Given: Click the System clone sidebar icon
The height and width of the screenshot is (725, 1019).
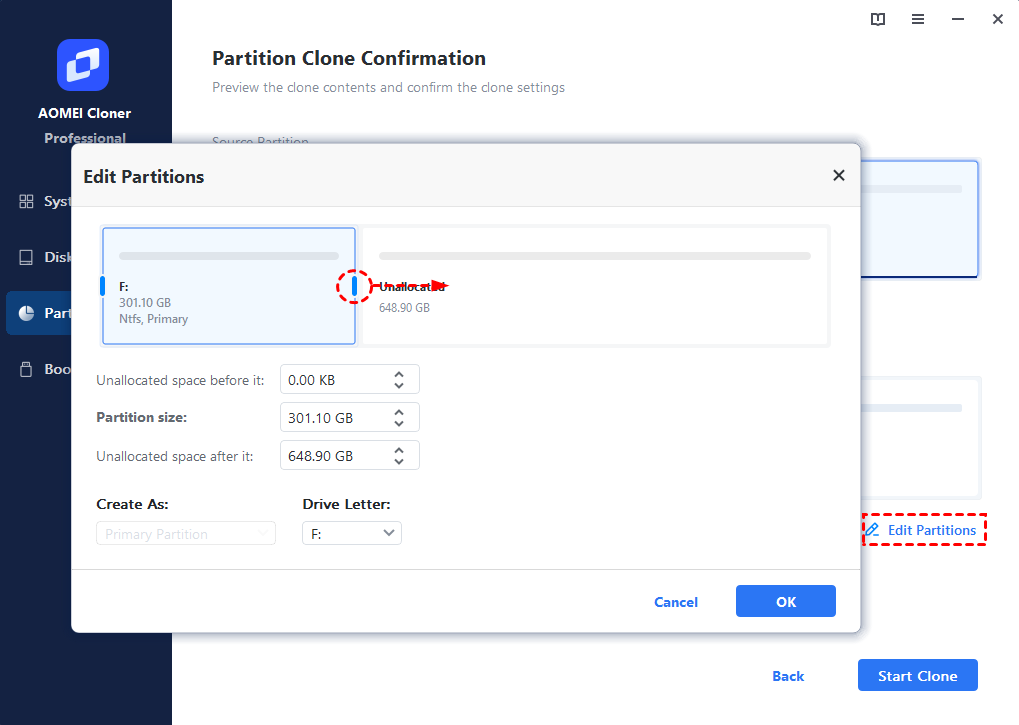Looking at the screenshot, I should point(26,201).
